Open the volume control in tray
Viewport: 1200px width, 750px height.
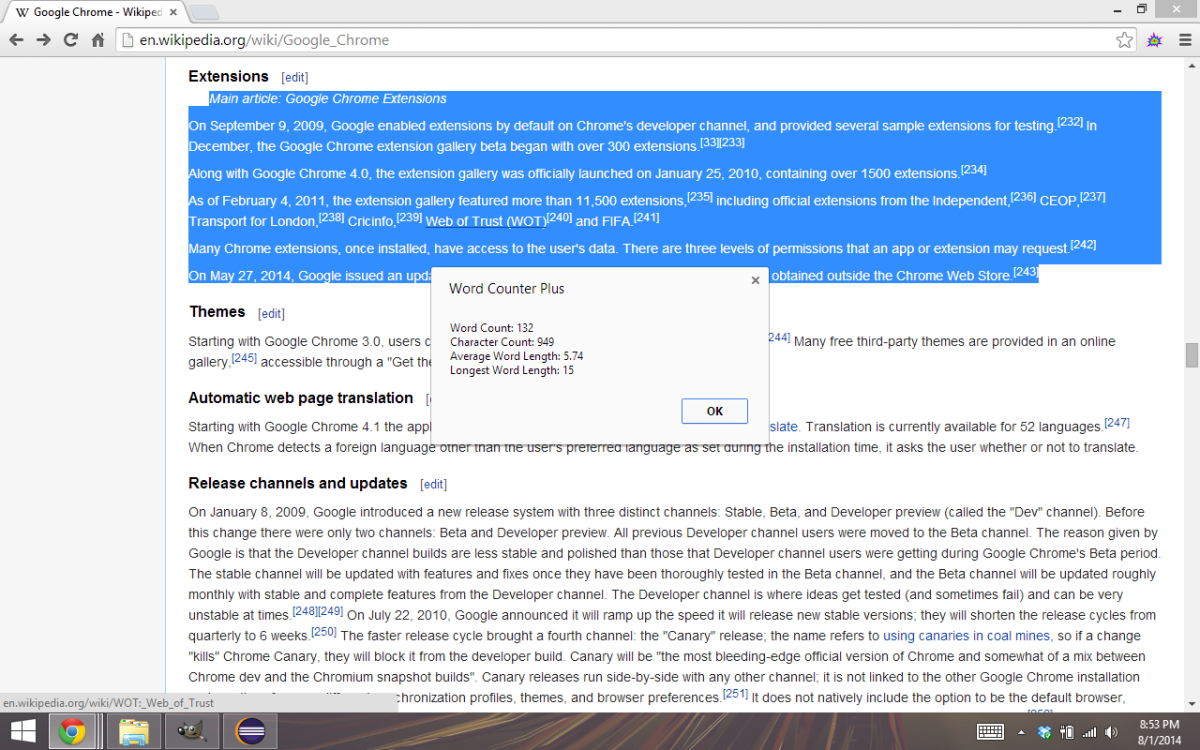coord(1112,732)
